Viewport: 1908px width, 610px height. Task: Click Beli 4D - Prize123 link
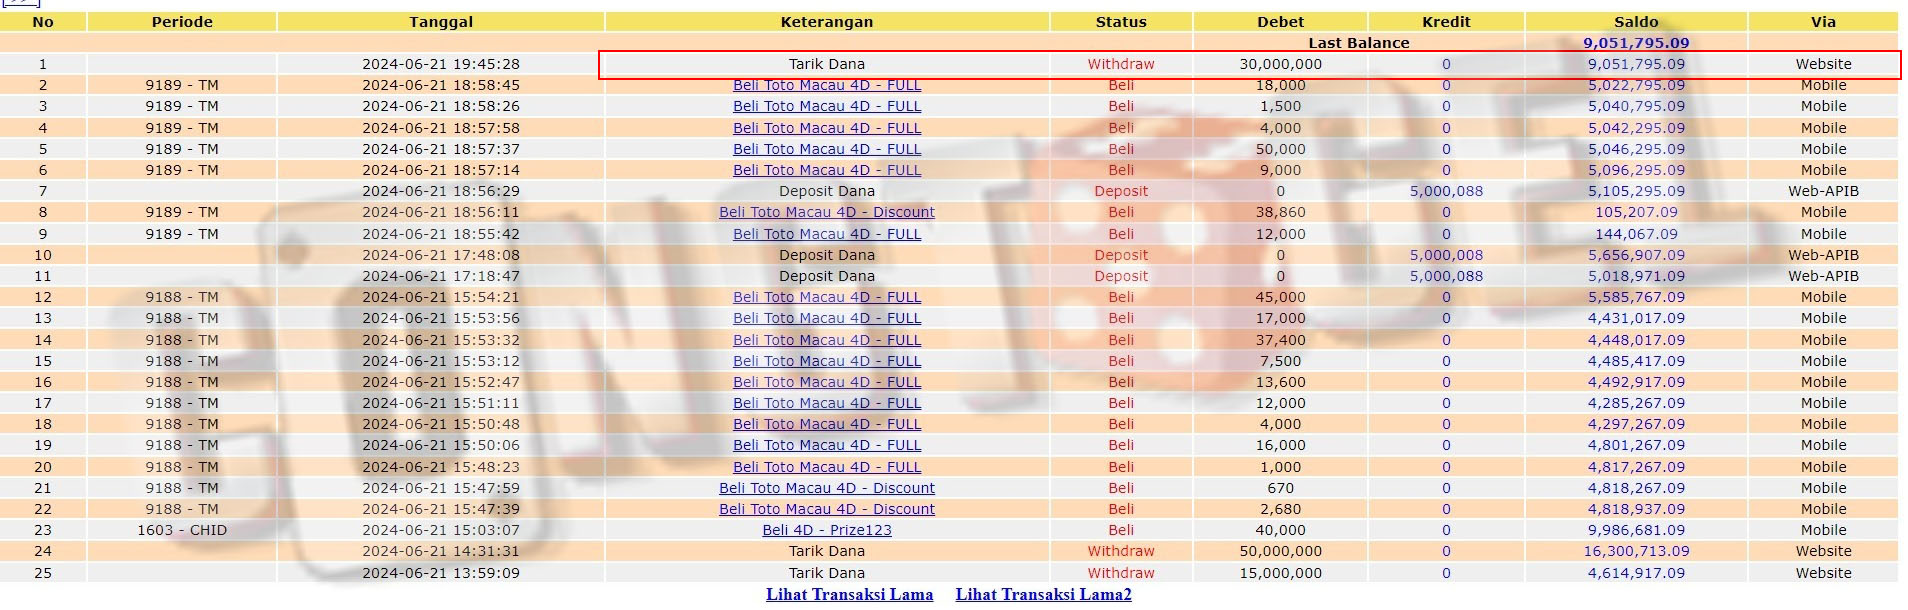coord(826,530)
